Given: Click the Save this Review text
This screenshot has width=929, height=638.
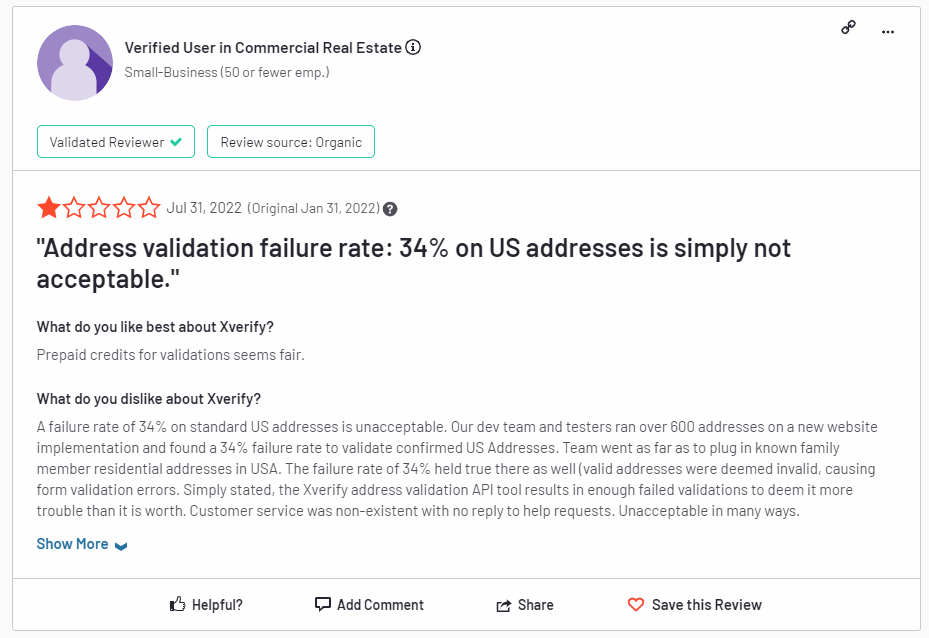Looking at the screenshot, I should coord(706,605).
